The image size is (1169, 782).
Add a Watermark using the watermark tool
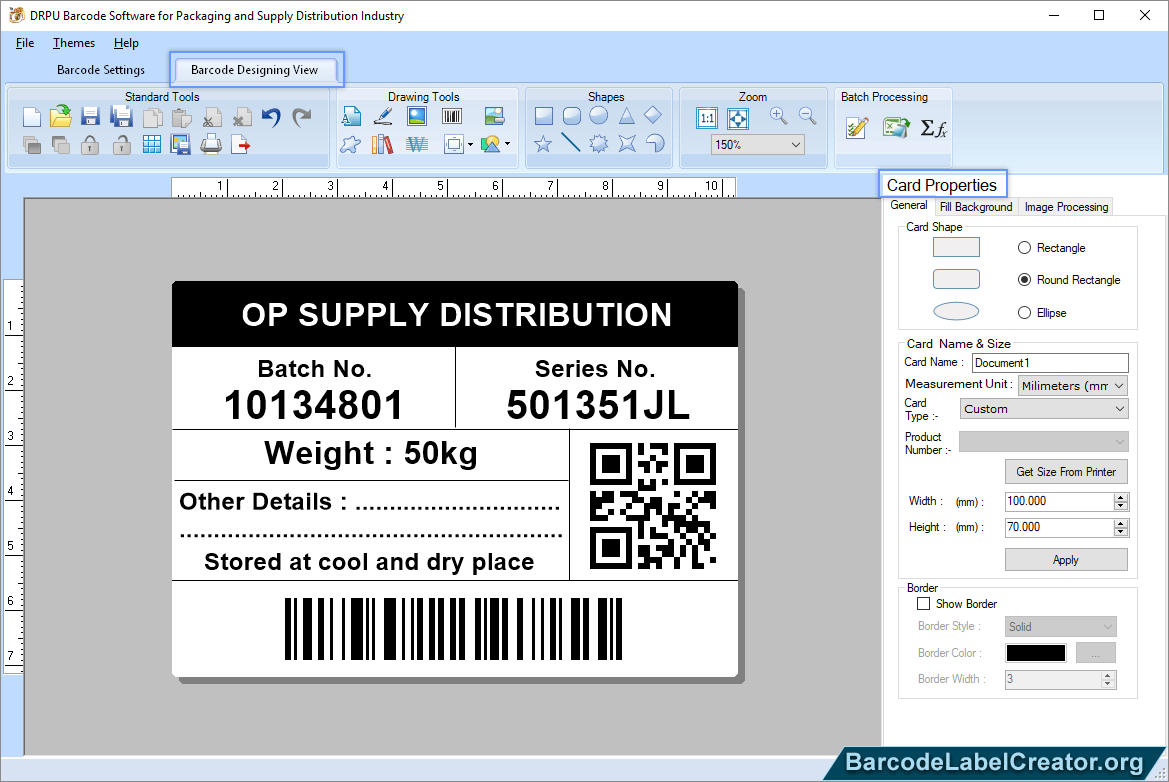click(417, 144)
